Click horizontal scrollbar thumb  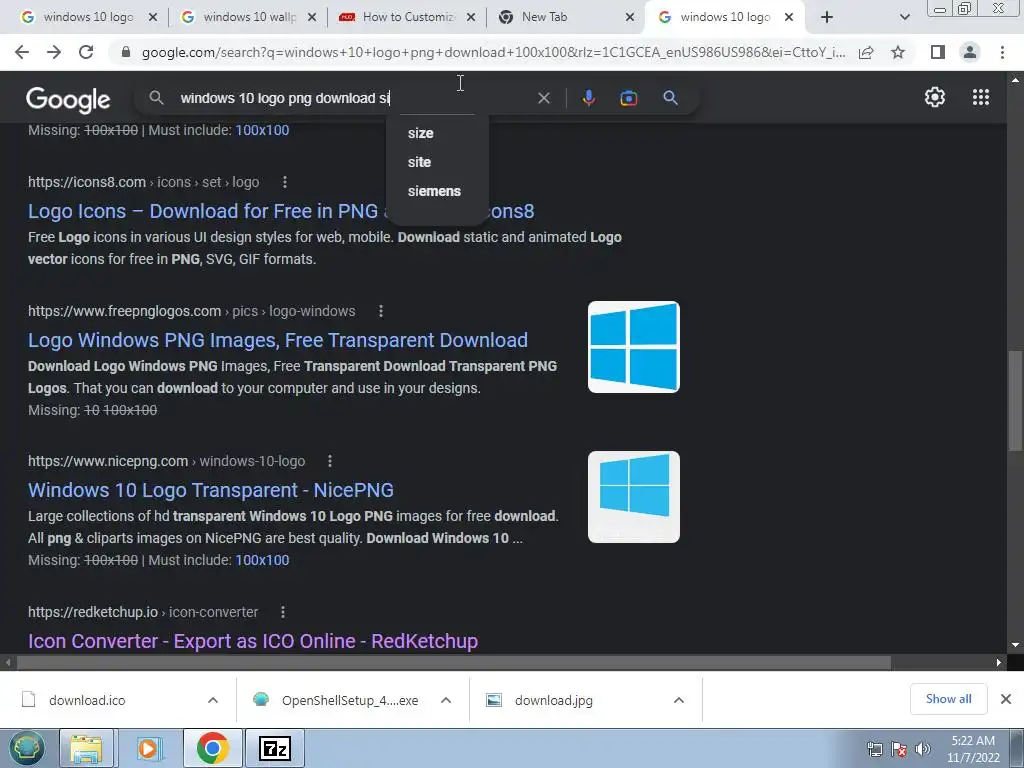point(454,662)
